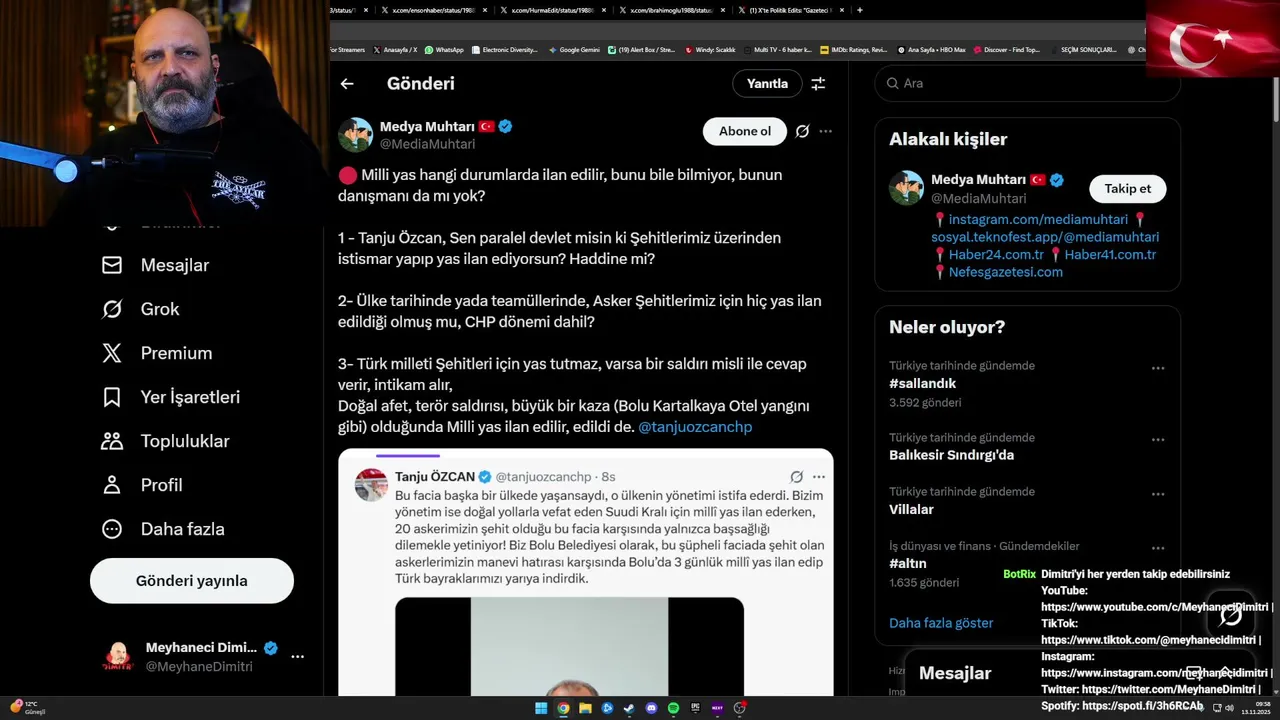Click Daha fazla göster link
Image resolution: width=1280 pixels, height=720 pixels.
(941, 623)
